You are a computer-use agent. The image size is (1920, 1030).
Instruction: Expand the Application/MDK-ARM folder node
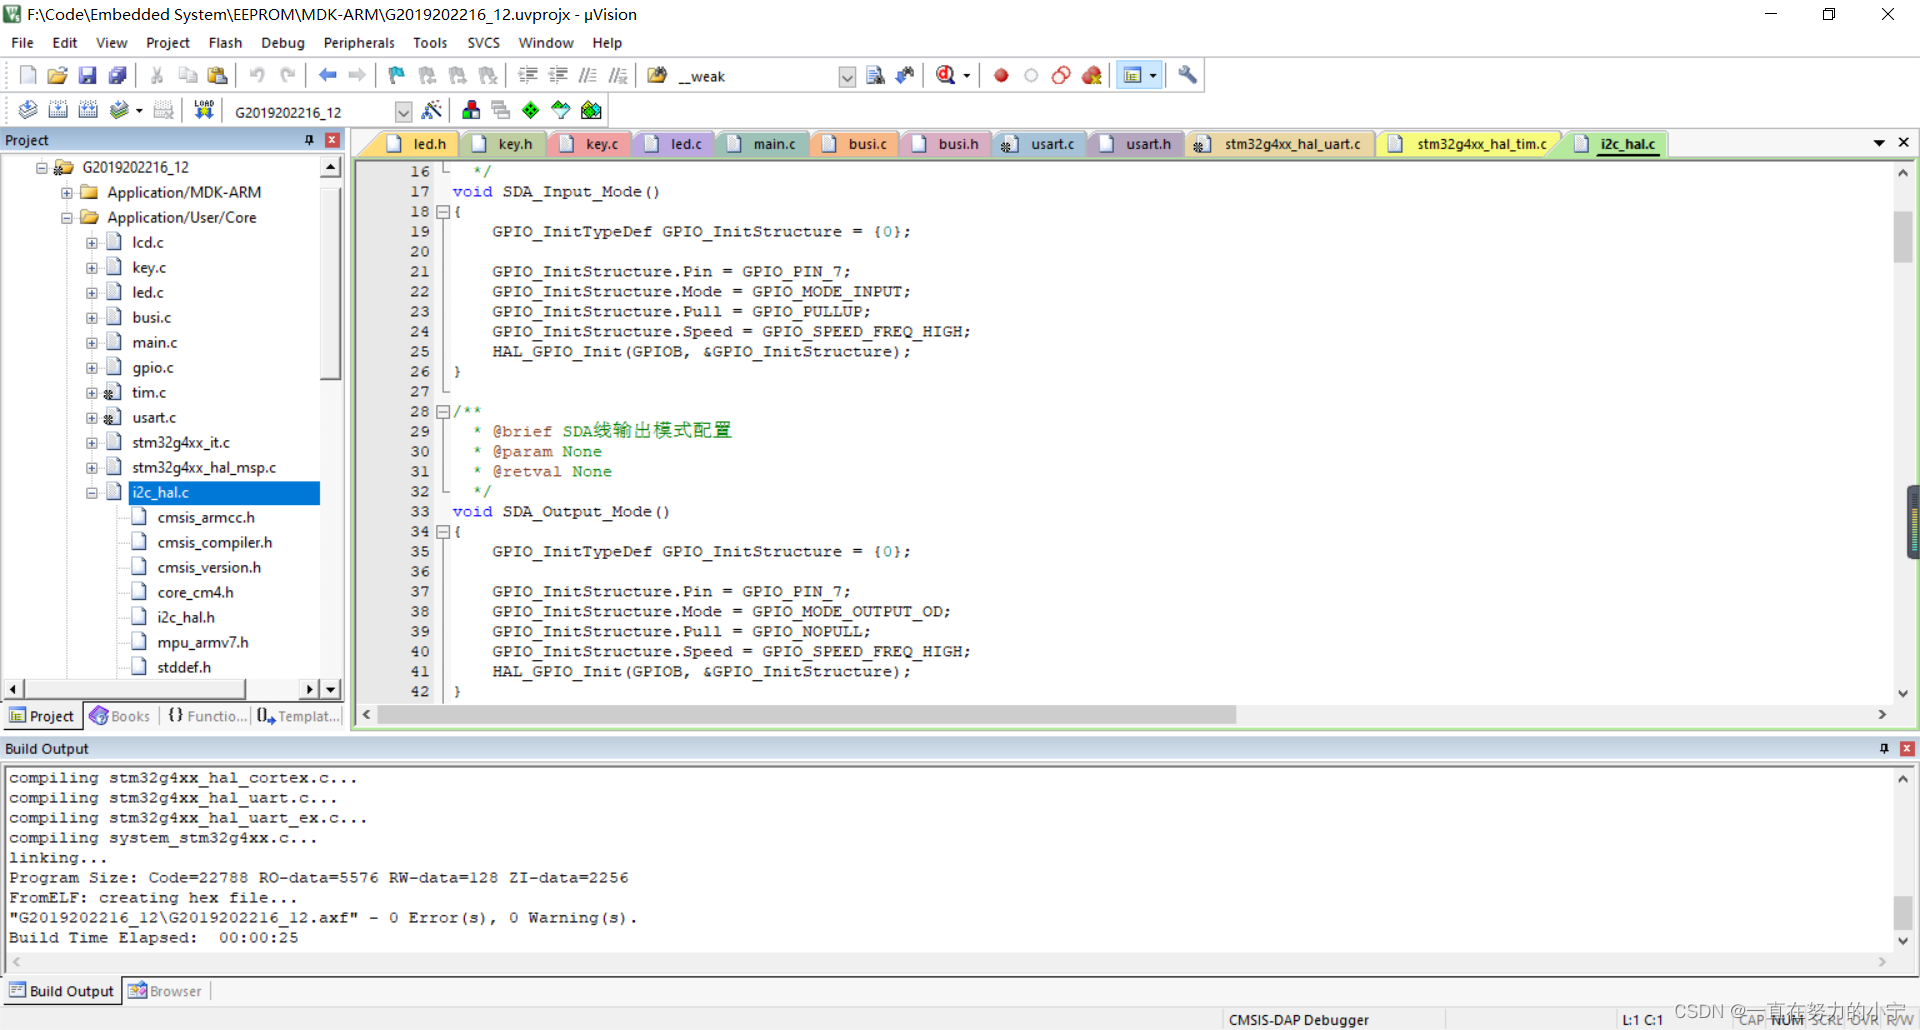point(67,193)
